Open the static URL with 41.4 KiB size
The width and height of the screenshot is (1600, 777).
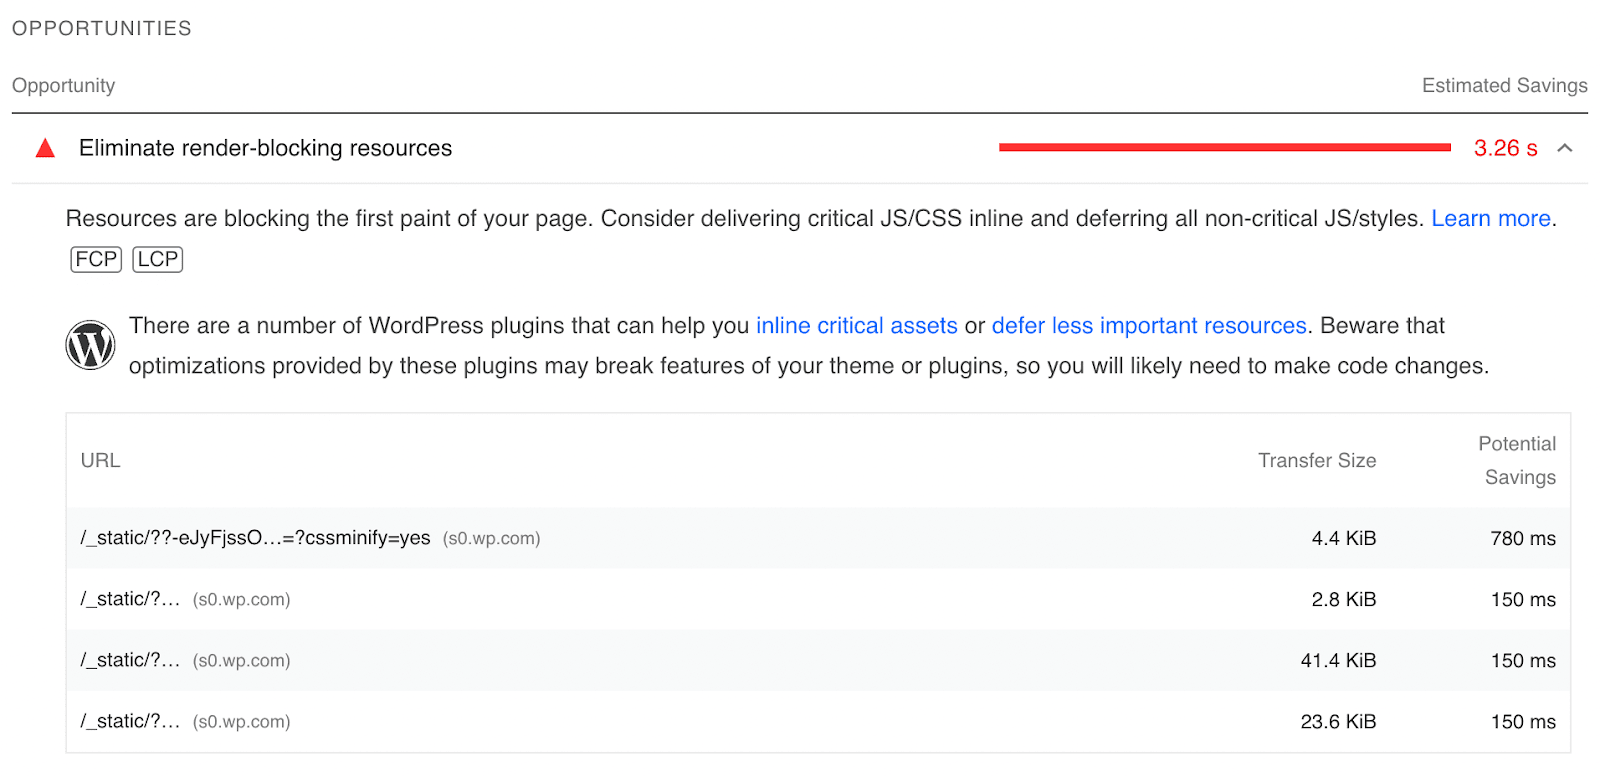click(130, 660)
